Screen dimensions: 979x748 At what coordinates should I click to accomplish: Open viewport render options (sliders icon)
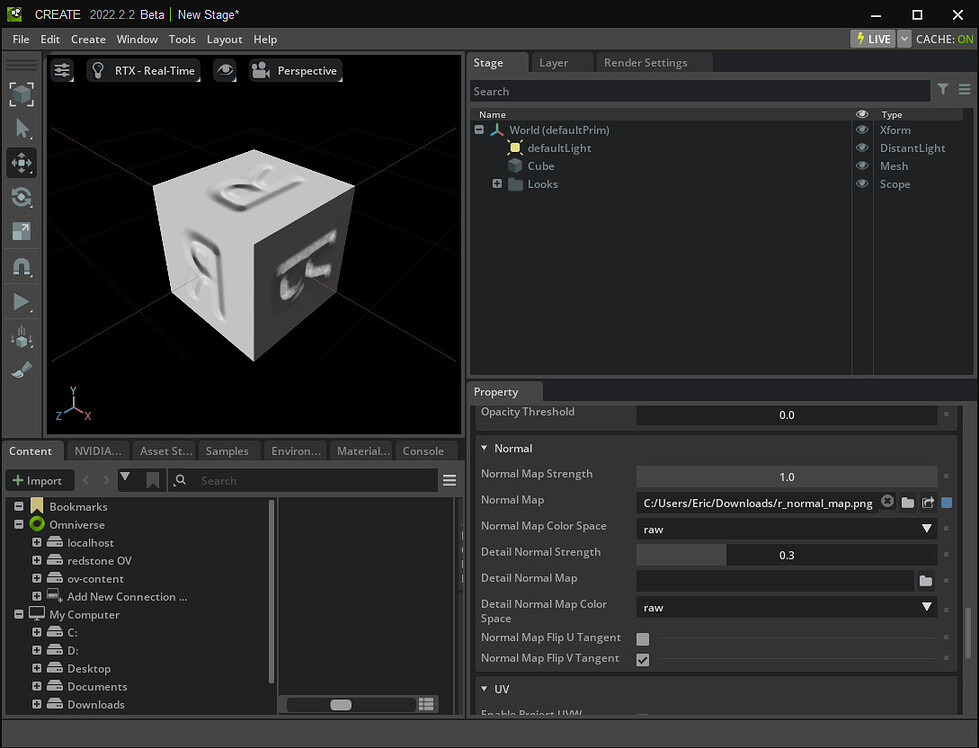(x=62, y=70)
